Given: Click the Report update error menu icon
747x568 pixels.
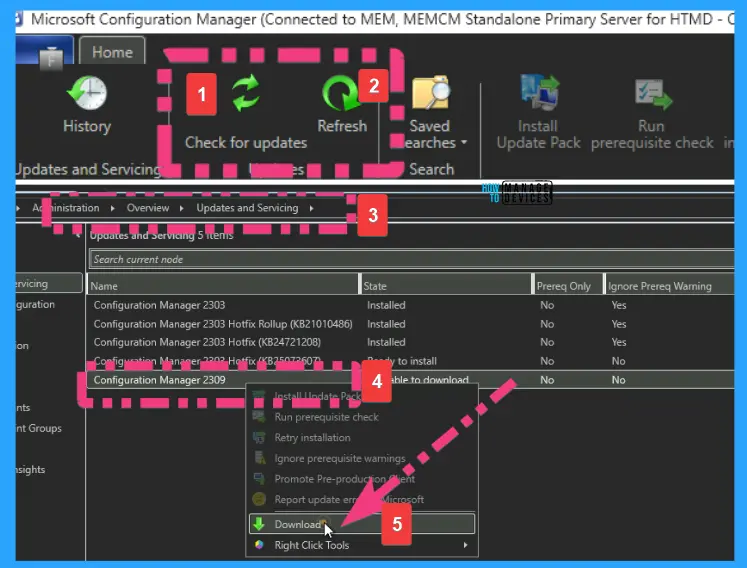Looking at the screenshot, I should coord(259,499).
